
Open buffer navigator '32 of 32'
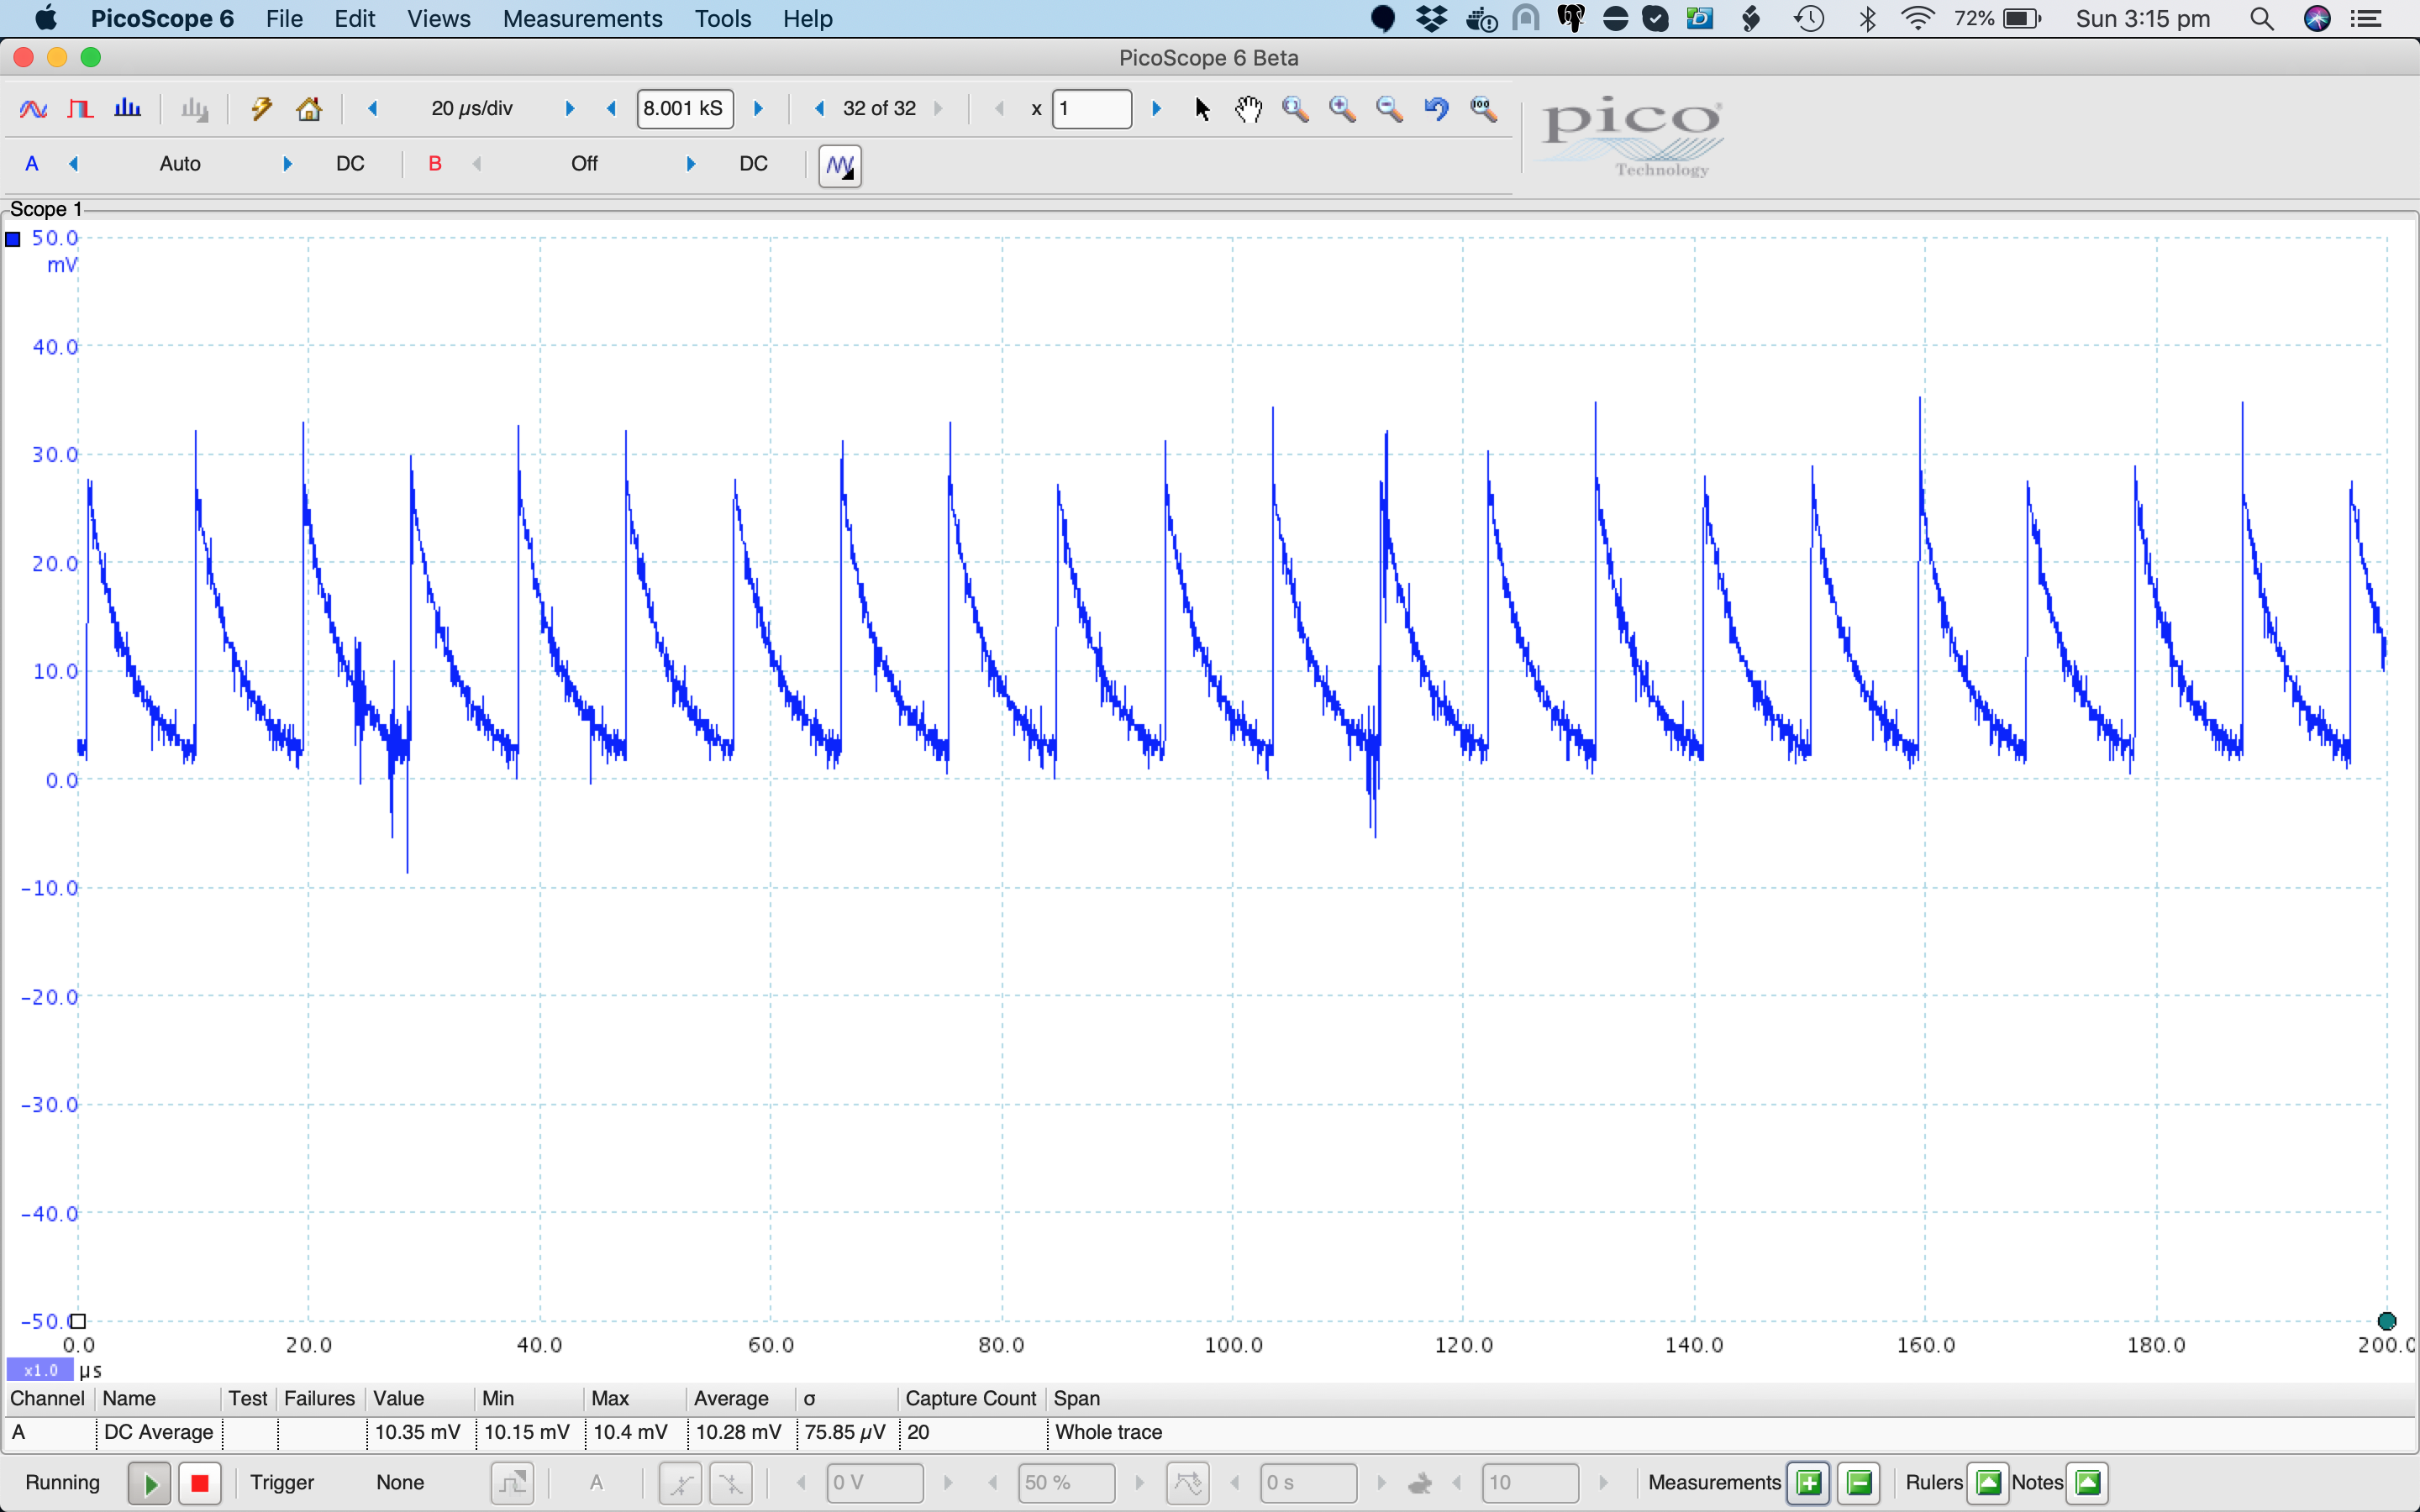pos(880,108)
